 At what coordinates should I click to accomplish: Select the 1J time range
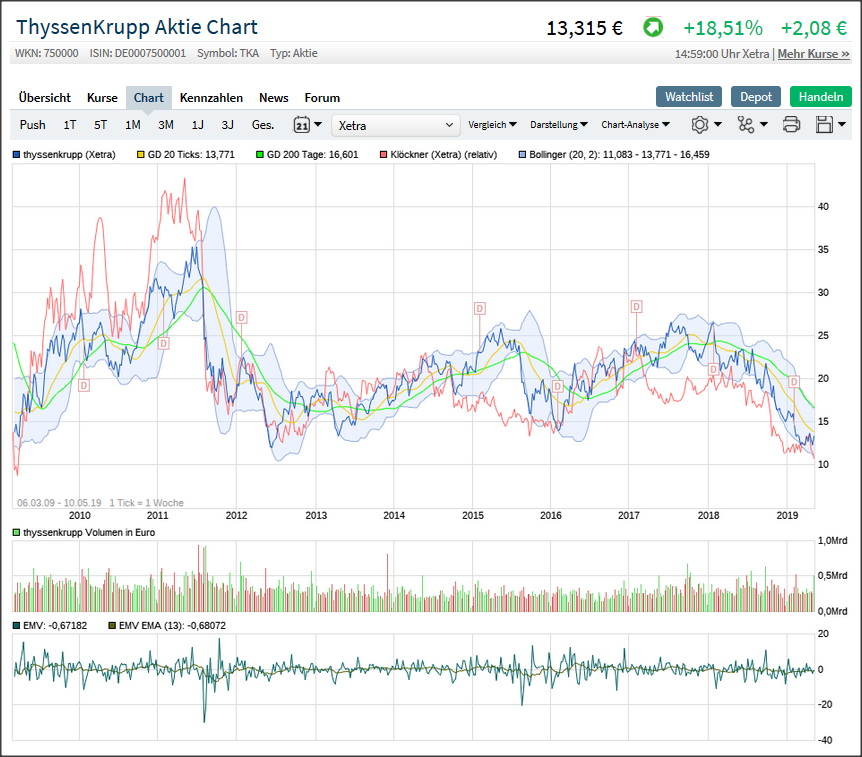198,125
